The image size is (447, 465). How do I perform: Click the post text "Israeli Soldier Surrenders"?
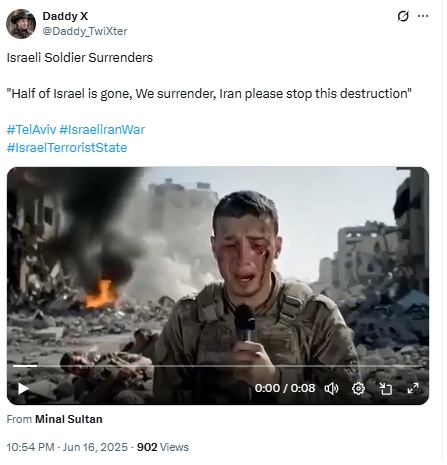point(80,58)
